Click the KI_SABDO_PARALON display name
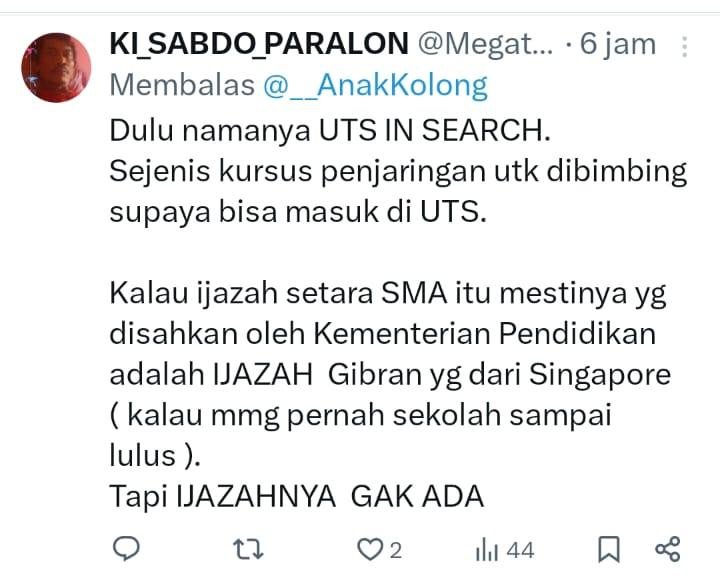This screenshot has height=583, width=720. pos(259,44)
